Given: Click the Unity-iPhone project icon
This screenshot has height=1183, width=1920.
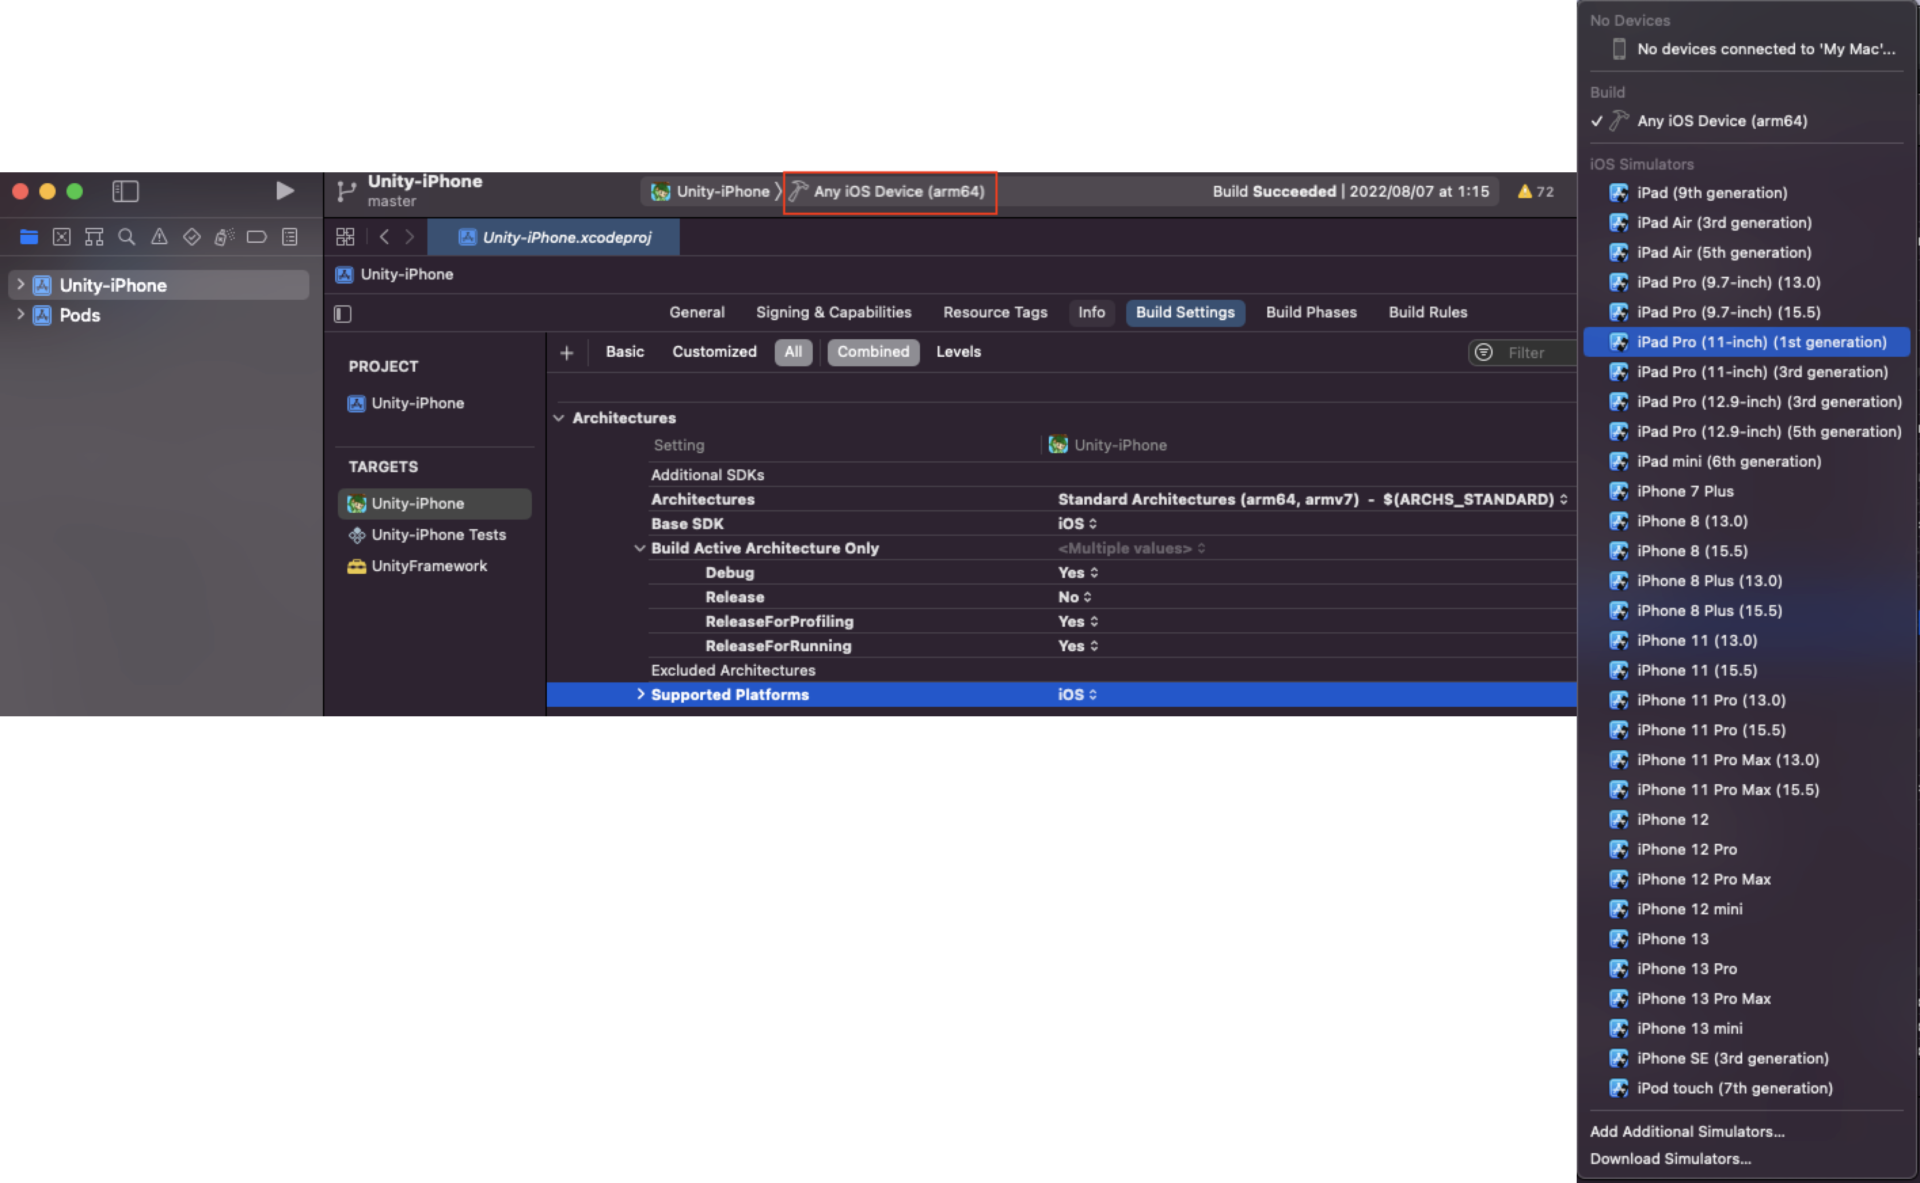Looking at the screenshot, I should [x=41, y=284].
